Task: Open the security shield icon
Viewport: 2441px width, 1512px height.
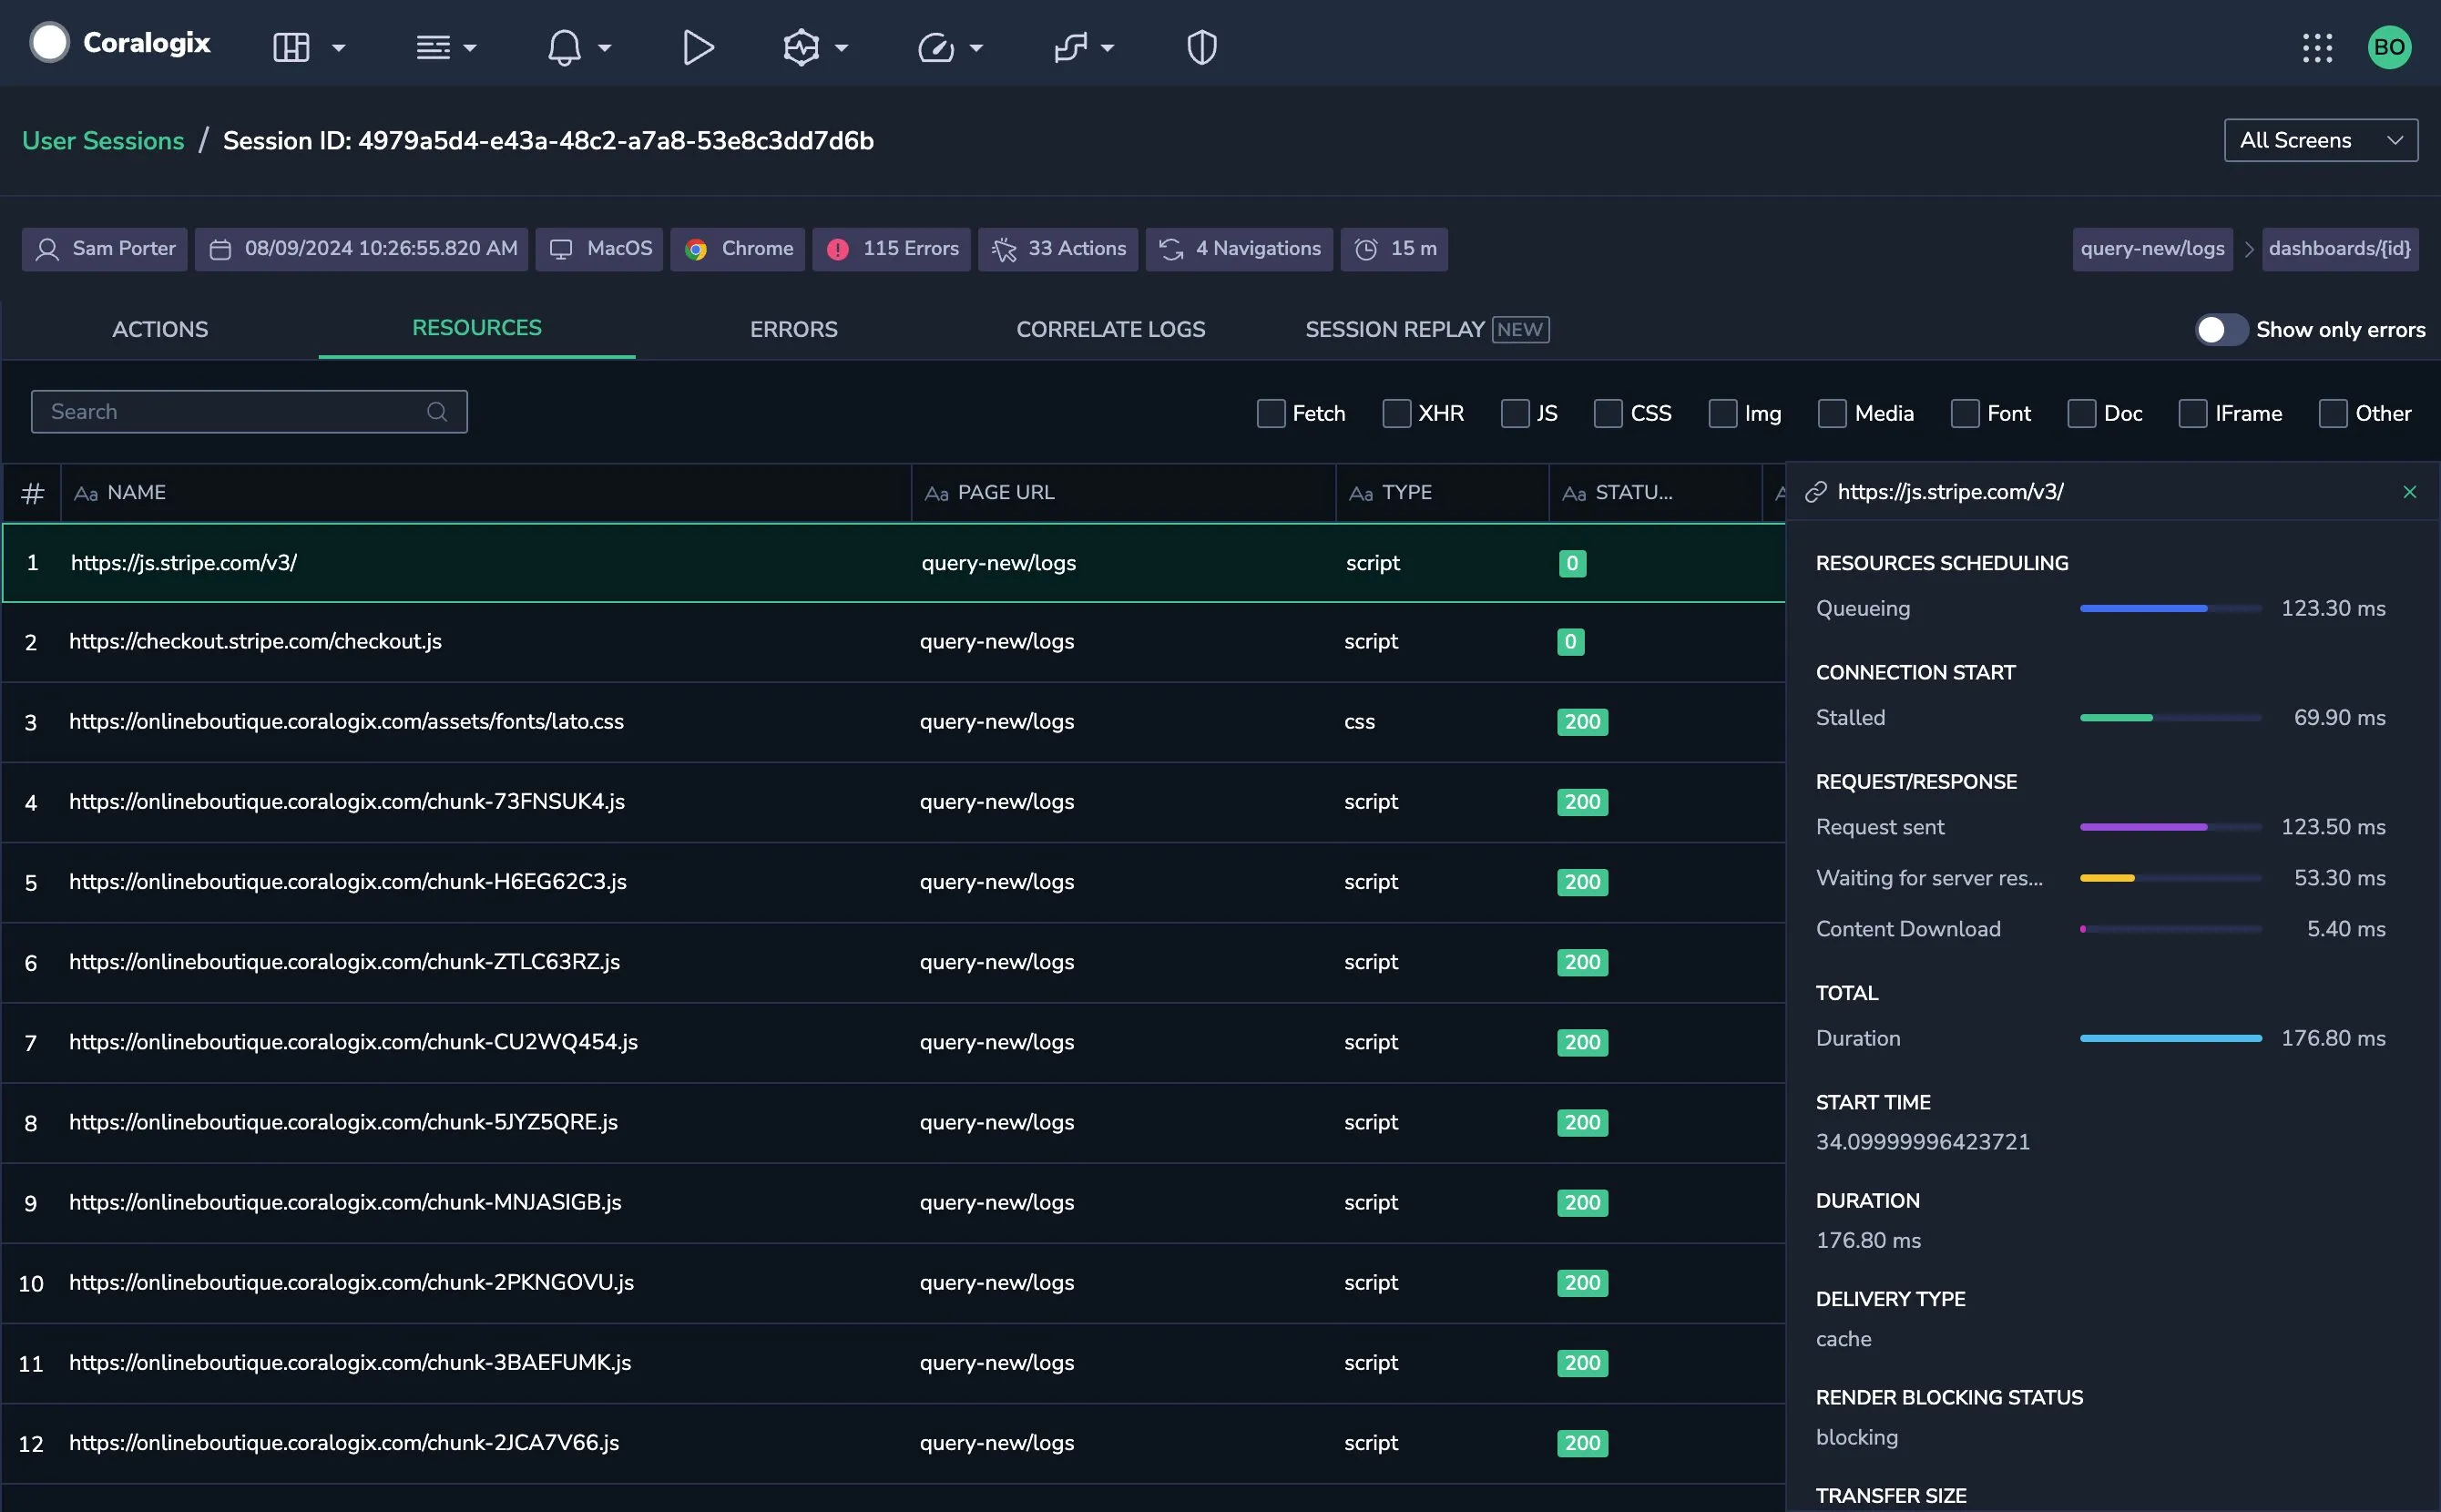Action: tap(1201, 47)
